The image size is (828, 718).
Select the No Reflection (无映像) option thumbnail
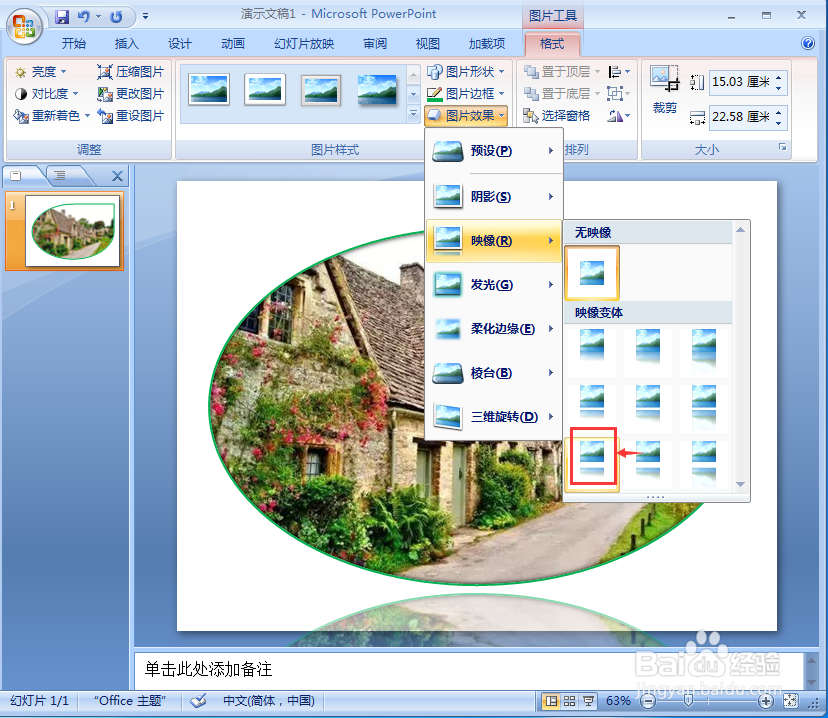592,272
